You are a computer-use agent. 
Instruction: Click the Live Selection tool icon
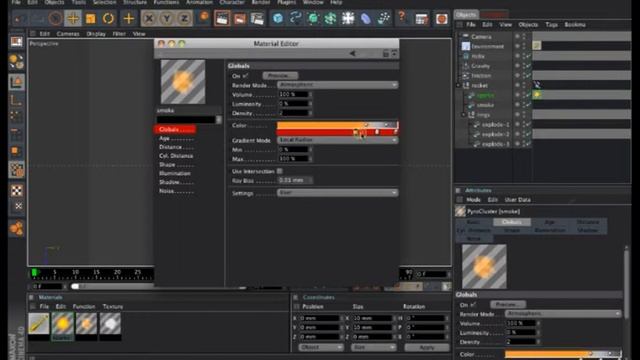(x=55, y=18)
